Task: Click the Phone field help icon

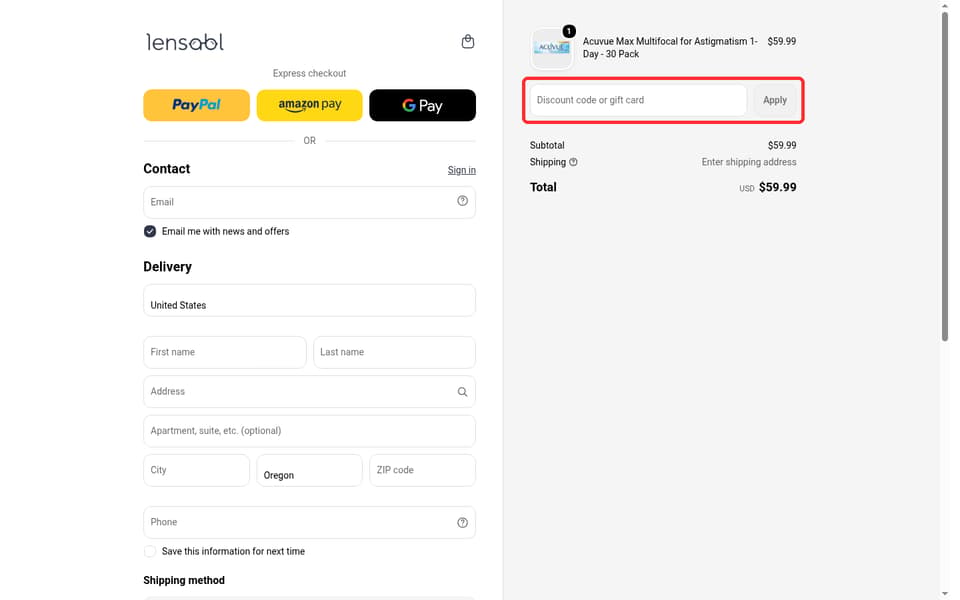Action: coord(462,522)
